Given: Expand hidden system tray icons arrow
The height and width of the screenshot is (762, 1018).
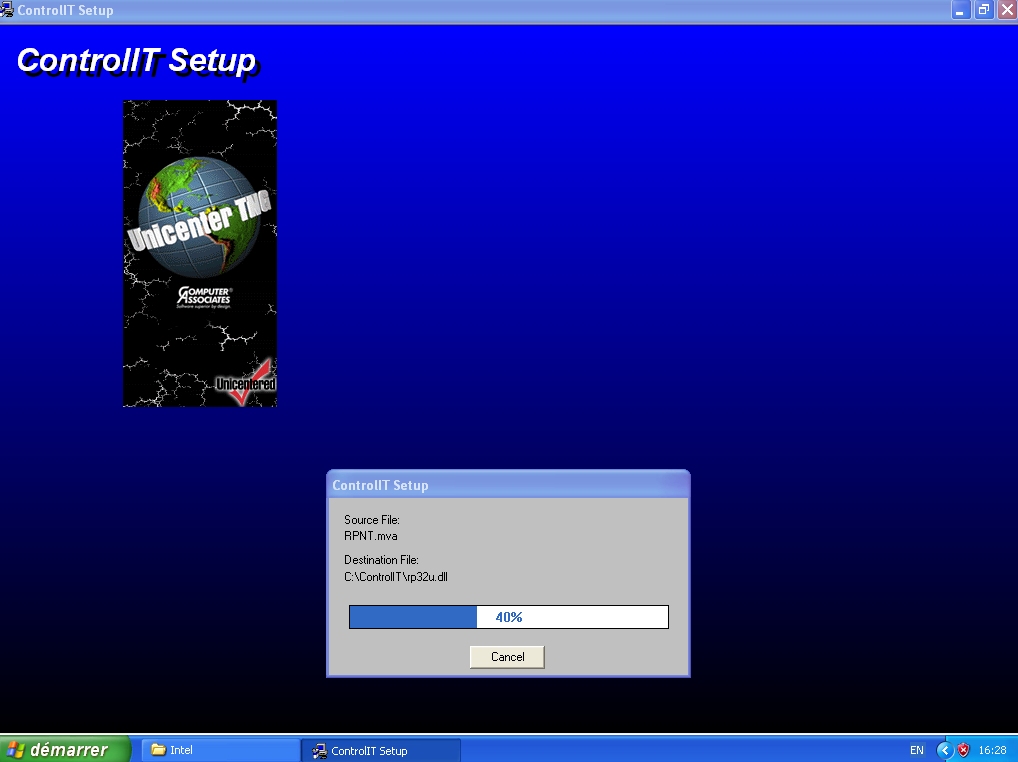Looking at the screenshot, I should tap(945, 750).
